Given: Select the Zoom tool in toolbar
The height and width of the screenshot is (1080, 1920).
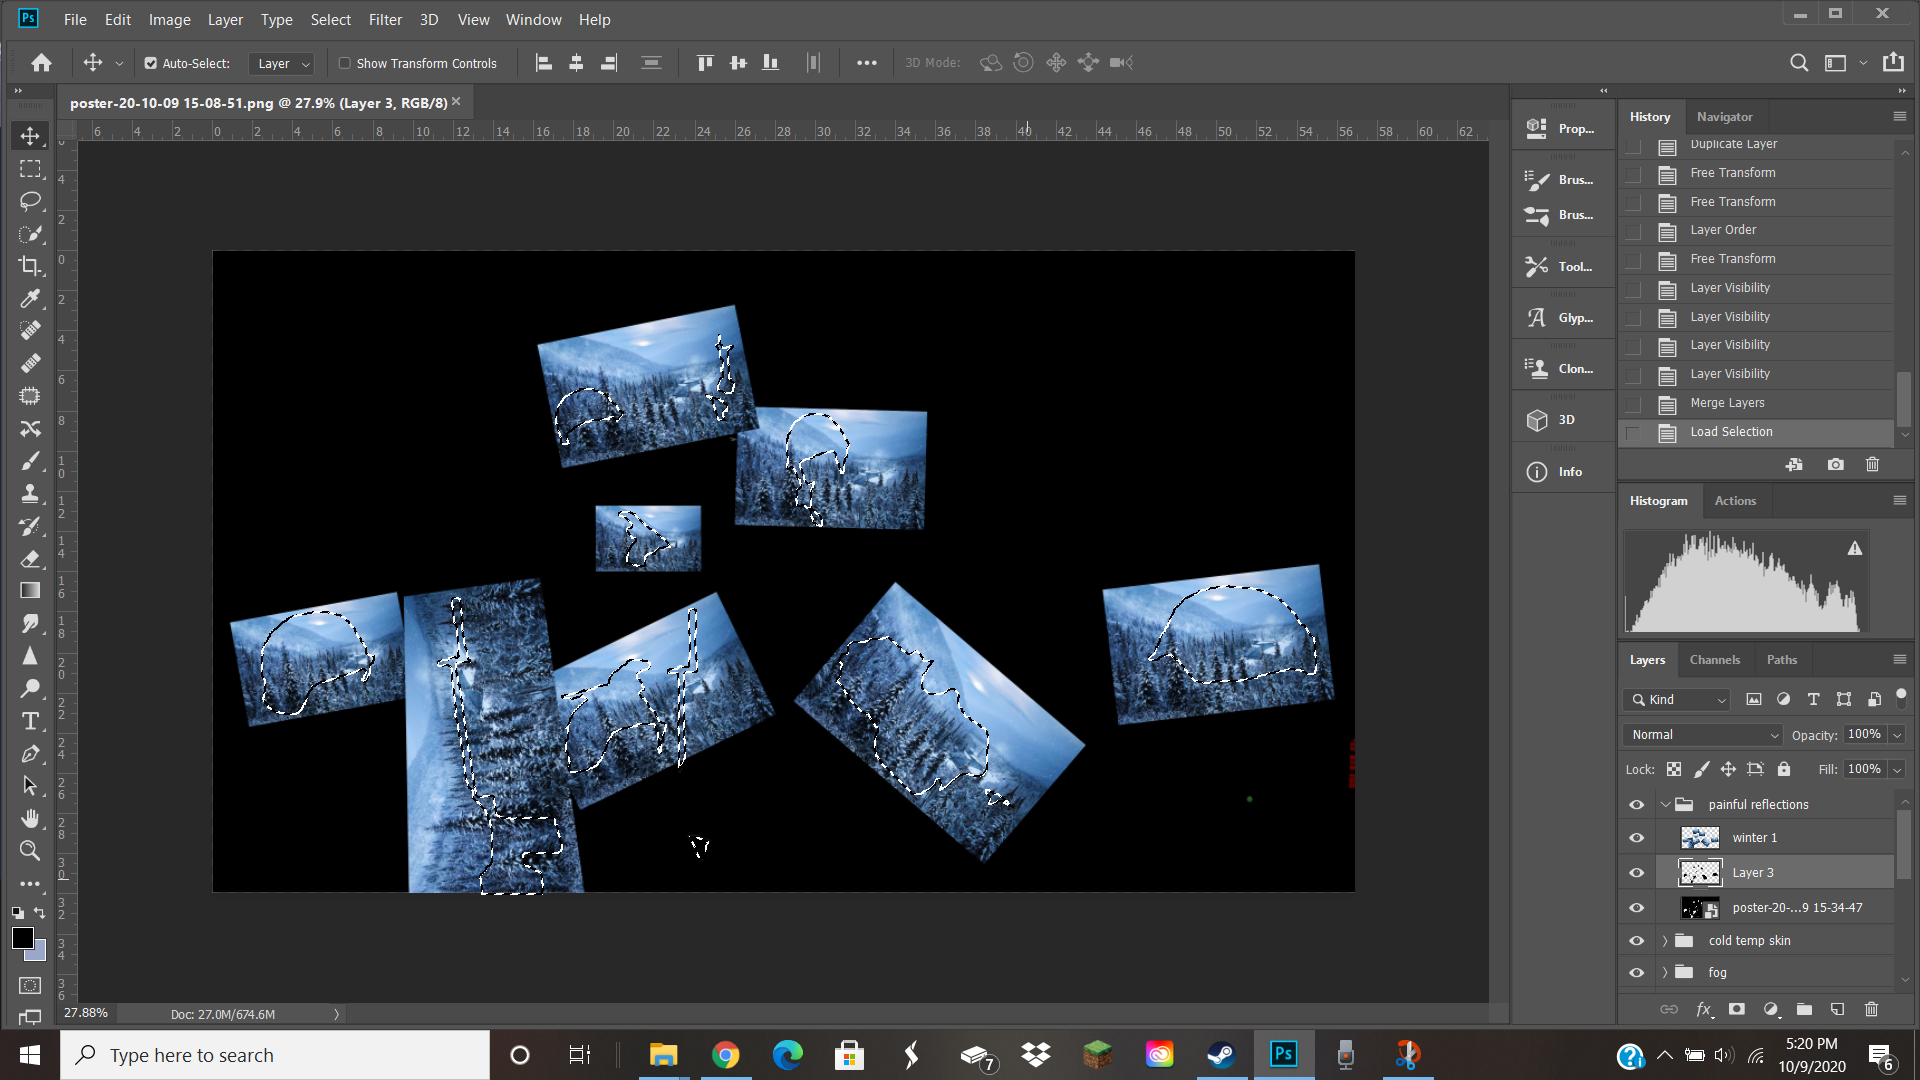Looking at the screenshot, I should tap(30, 851).
